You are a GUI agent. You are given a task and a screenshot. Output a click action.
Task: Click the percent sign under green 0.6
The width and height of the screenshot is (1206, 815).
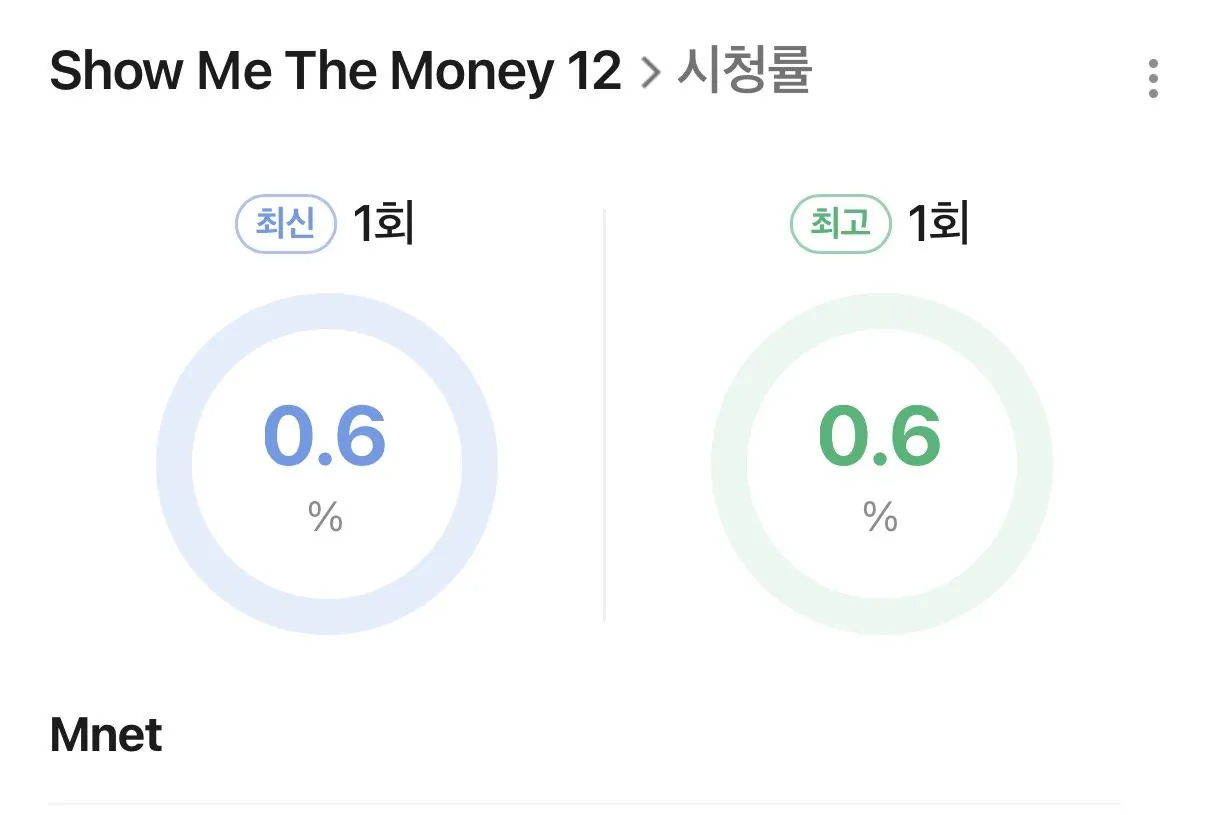[881, 517]
